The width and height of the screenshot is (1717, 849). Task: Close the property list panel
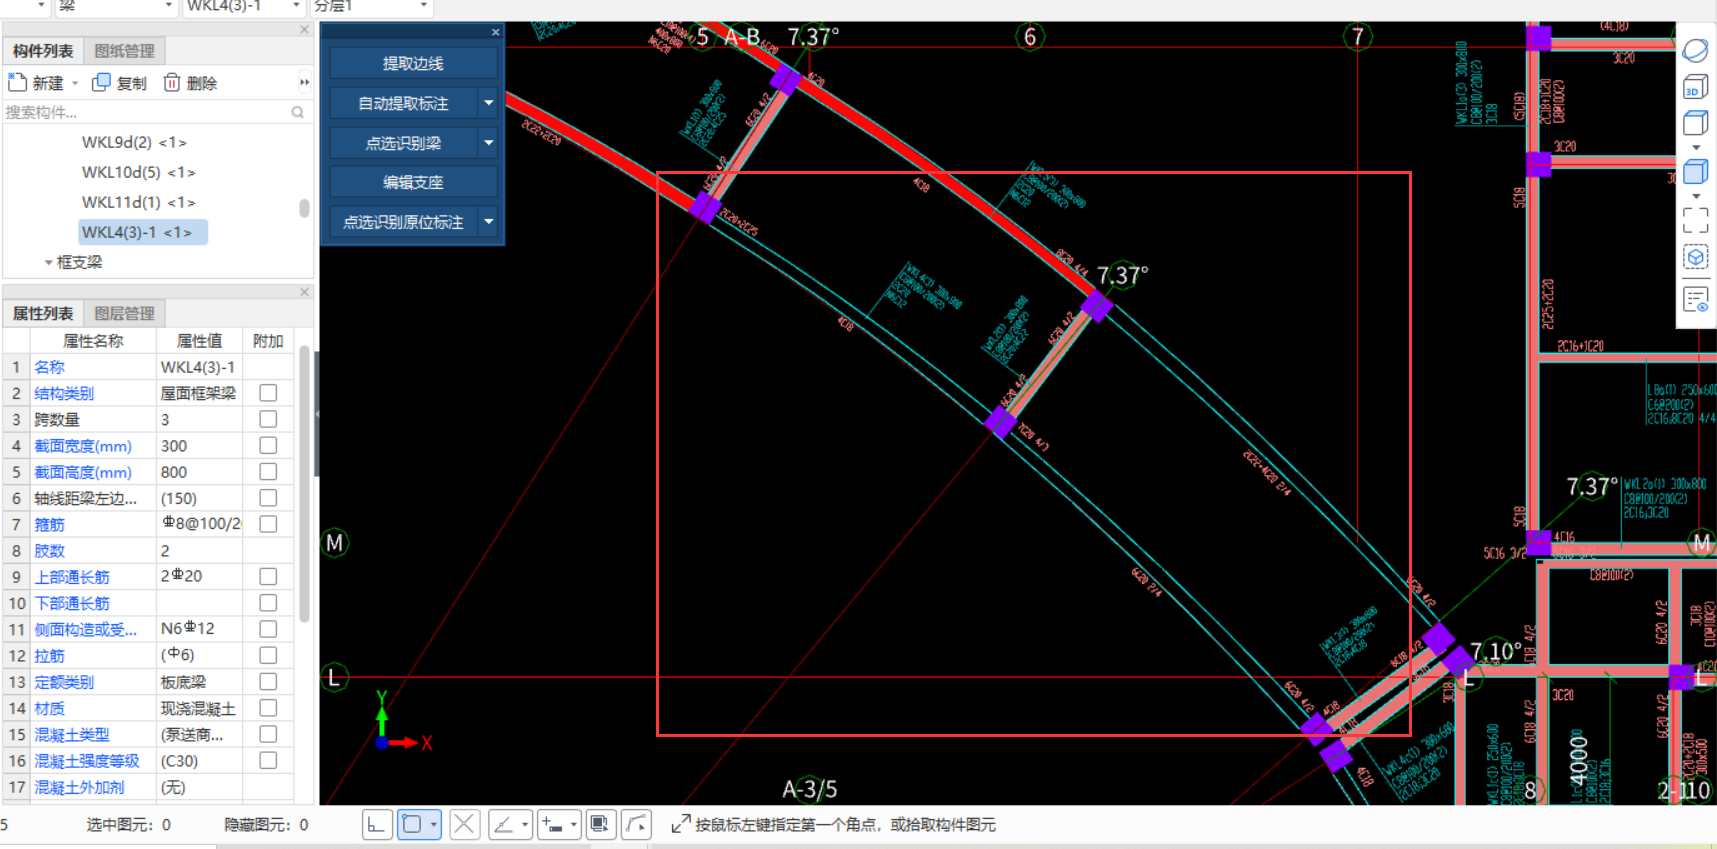(305, 292)
